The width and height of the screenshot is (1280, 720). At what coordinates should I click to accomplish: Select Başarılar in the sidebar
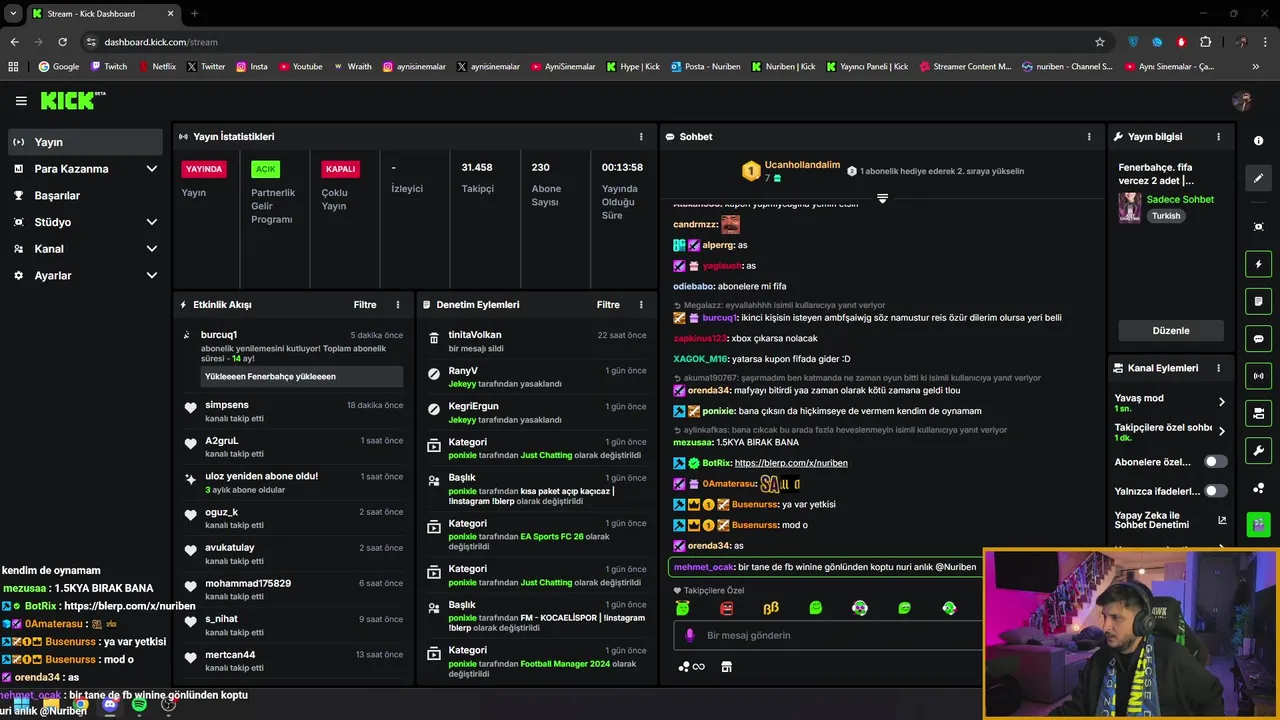pos(85,196)
